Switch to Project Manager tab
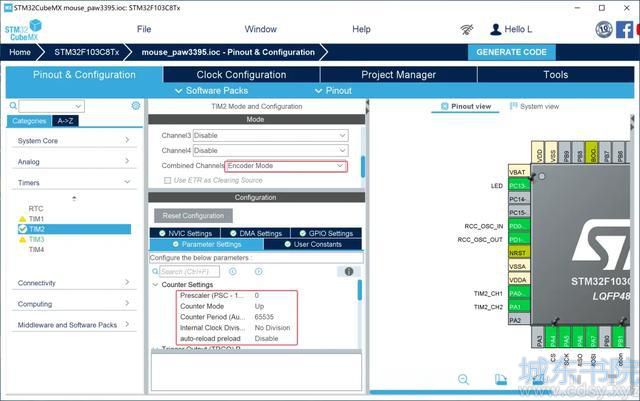This screenshot has width=640, height=401. pyautogui.click(x=398, y=75)
